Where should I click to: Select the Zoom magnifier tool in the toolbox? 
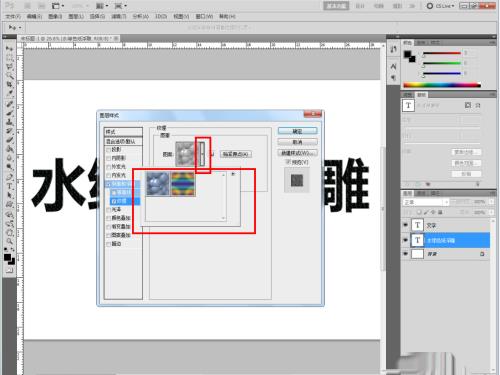click(9, 241)
